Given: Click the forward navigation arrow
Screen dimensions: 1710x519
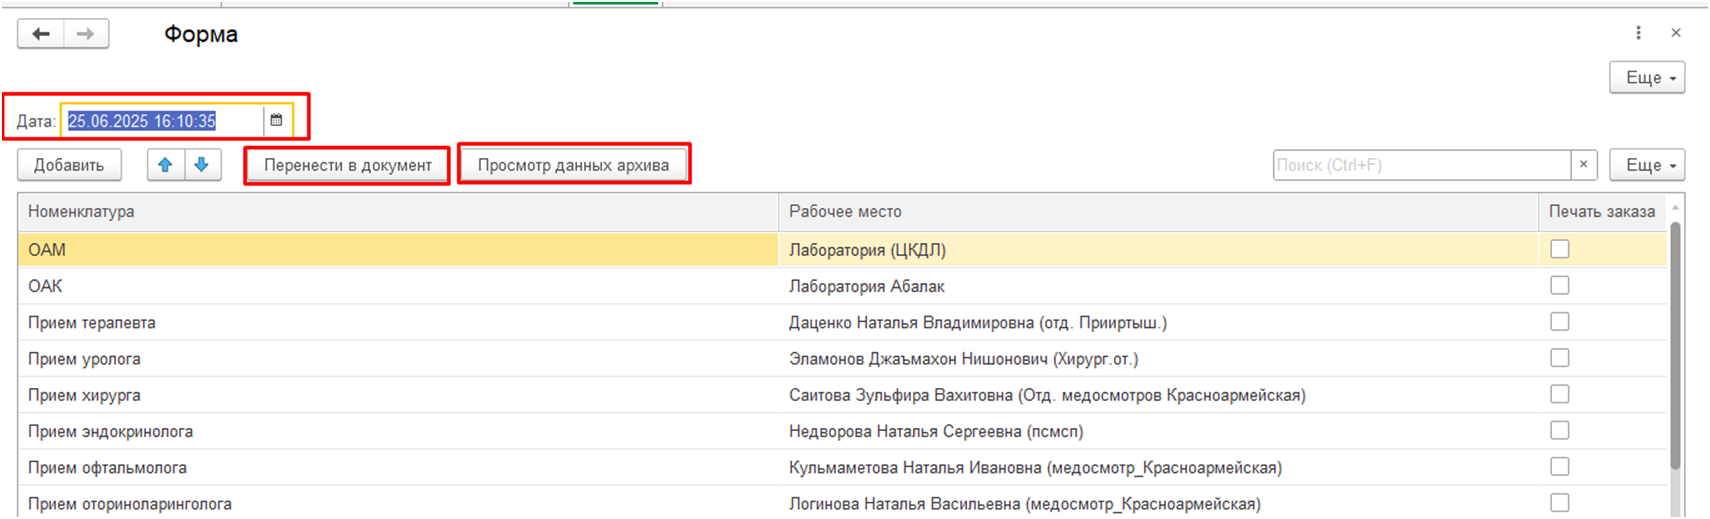Looking at the screenshot, I should 86,34.
